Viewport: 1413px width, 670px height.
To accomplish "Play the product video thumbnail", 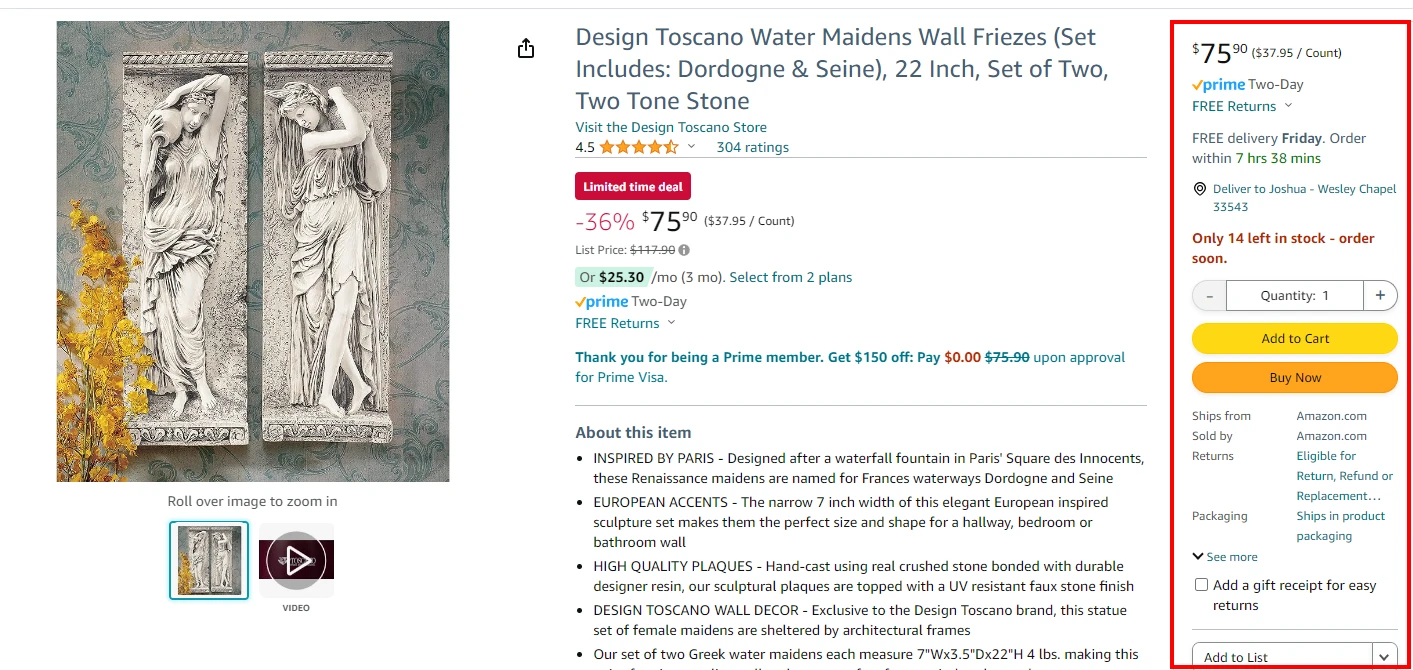I will click(296, 560).
